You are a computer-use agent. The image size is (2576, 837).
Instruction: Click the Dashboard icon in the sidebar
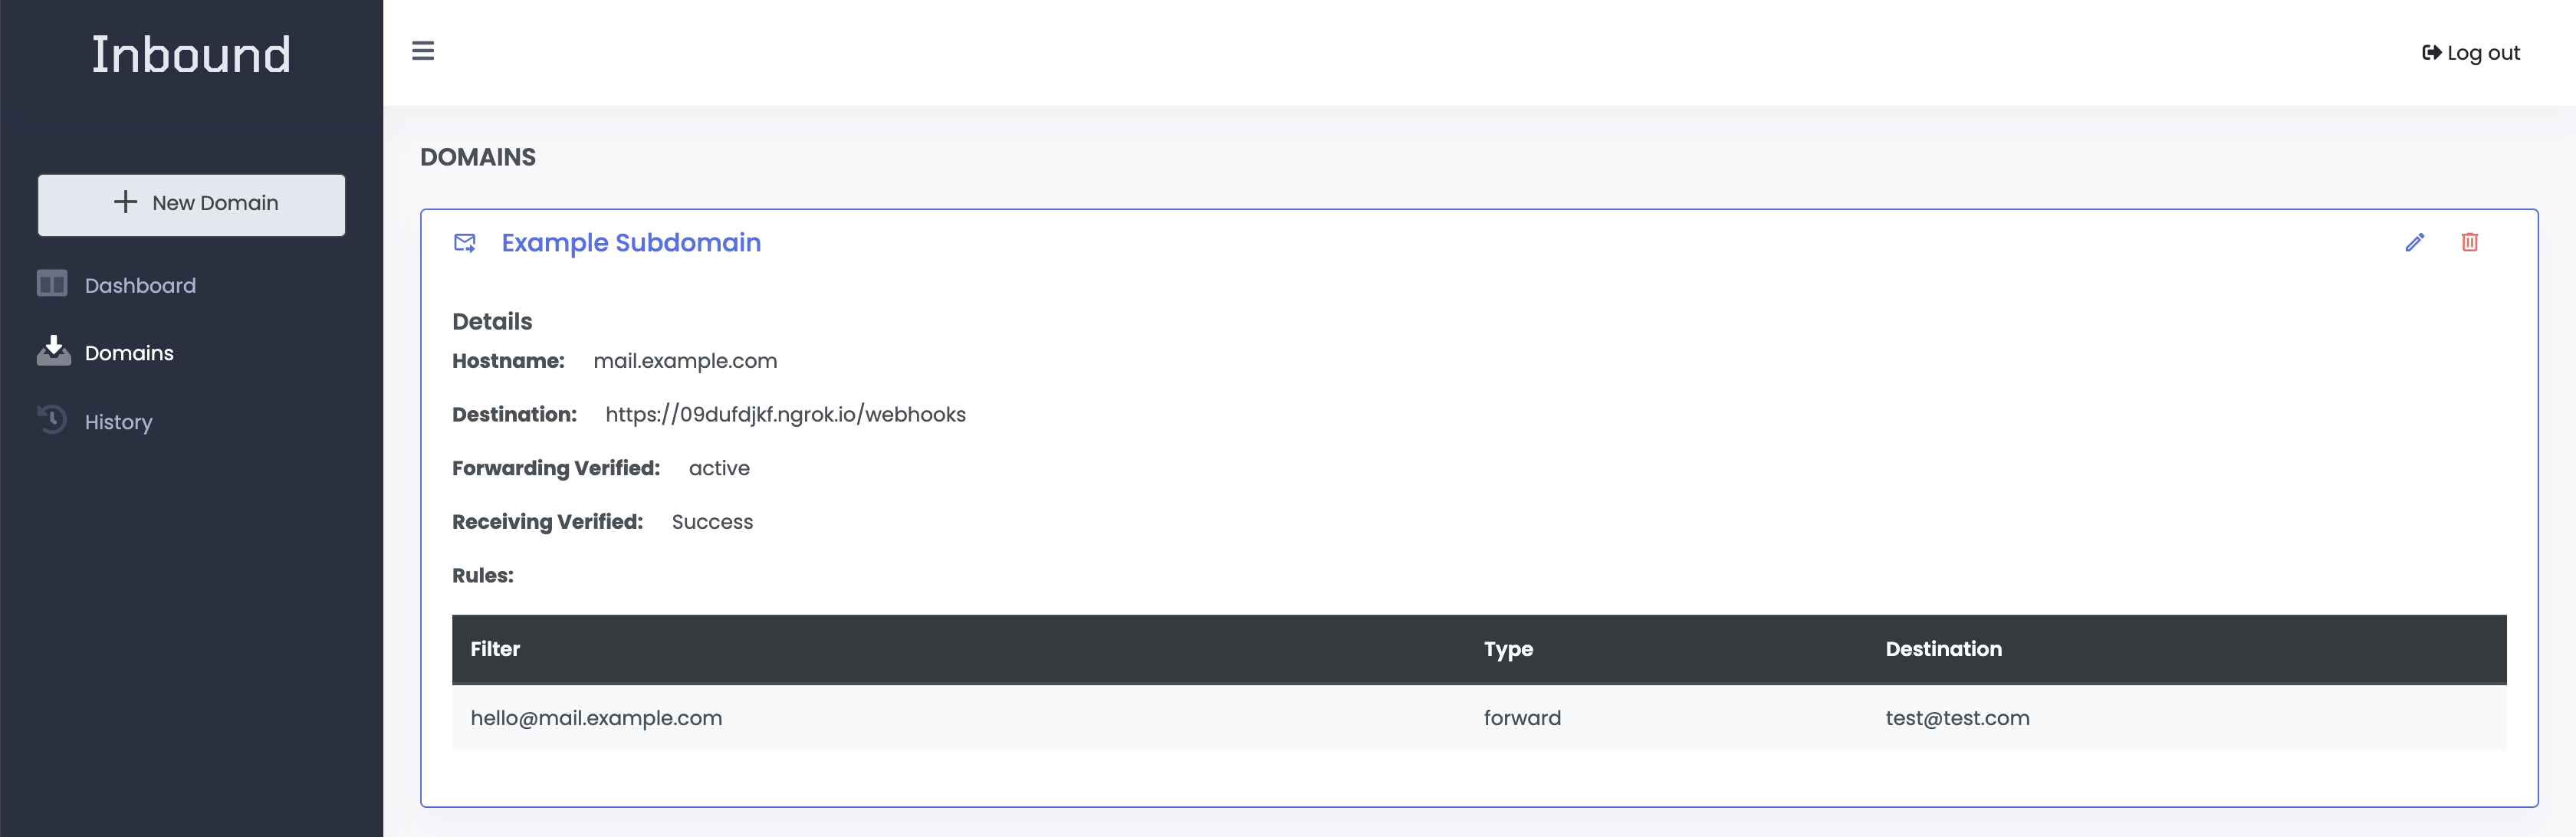pyautogui.click(x=52, y=285)
